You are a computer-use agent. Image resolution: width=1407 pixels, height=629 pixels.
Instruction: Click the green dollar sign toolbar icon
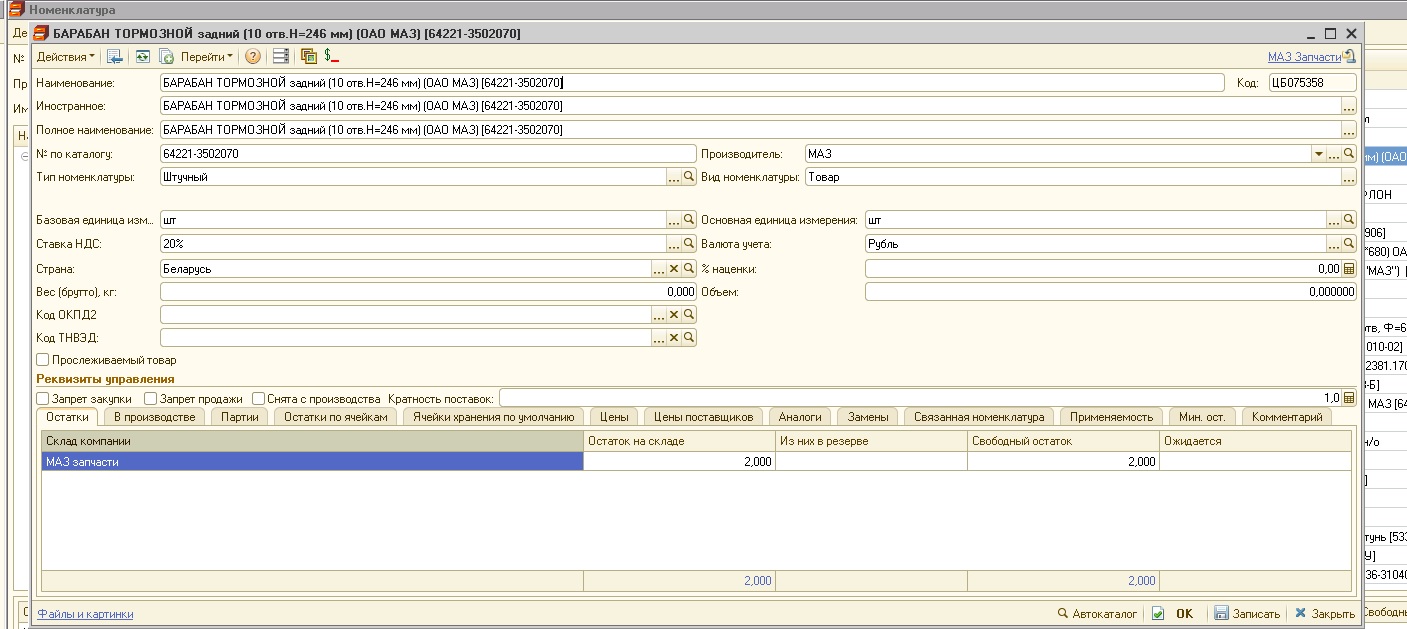[x=331, y=57]
